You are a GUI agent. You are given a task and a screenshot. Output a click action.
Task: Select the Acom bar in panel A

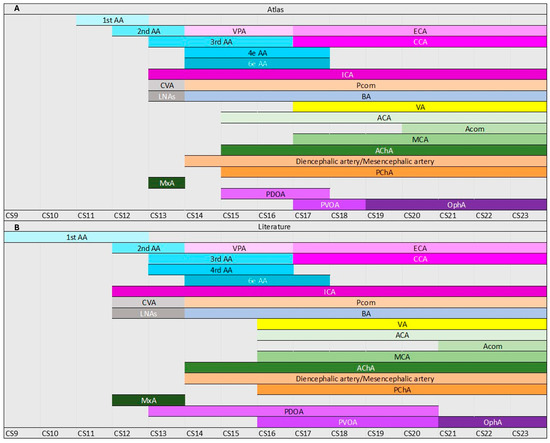474,129
